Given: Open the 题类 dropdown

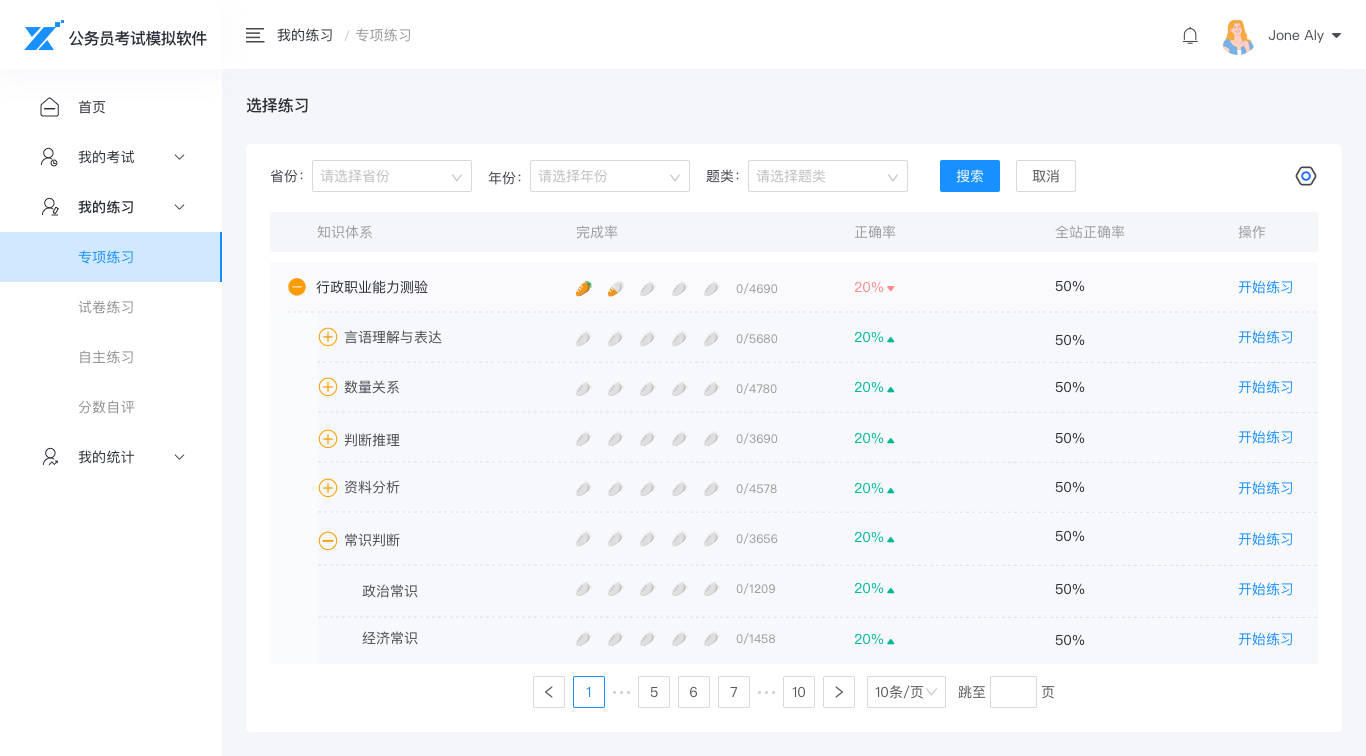Looking at the screenshot, I should tap(827, 176).
